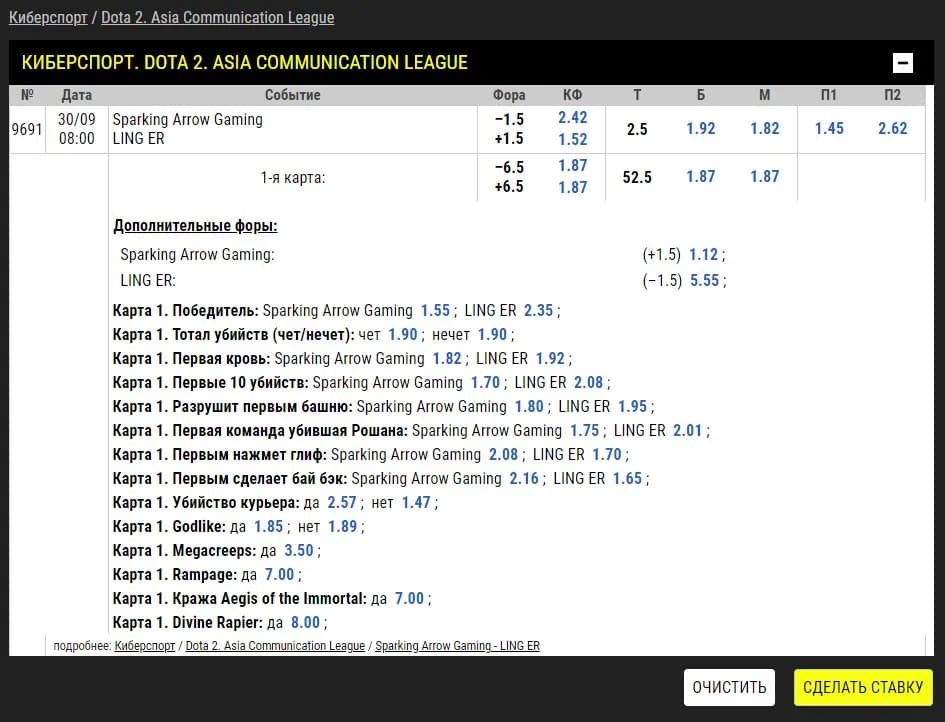
Task: Select Godlike да odds 1.85
Action: [268, 527]
